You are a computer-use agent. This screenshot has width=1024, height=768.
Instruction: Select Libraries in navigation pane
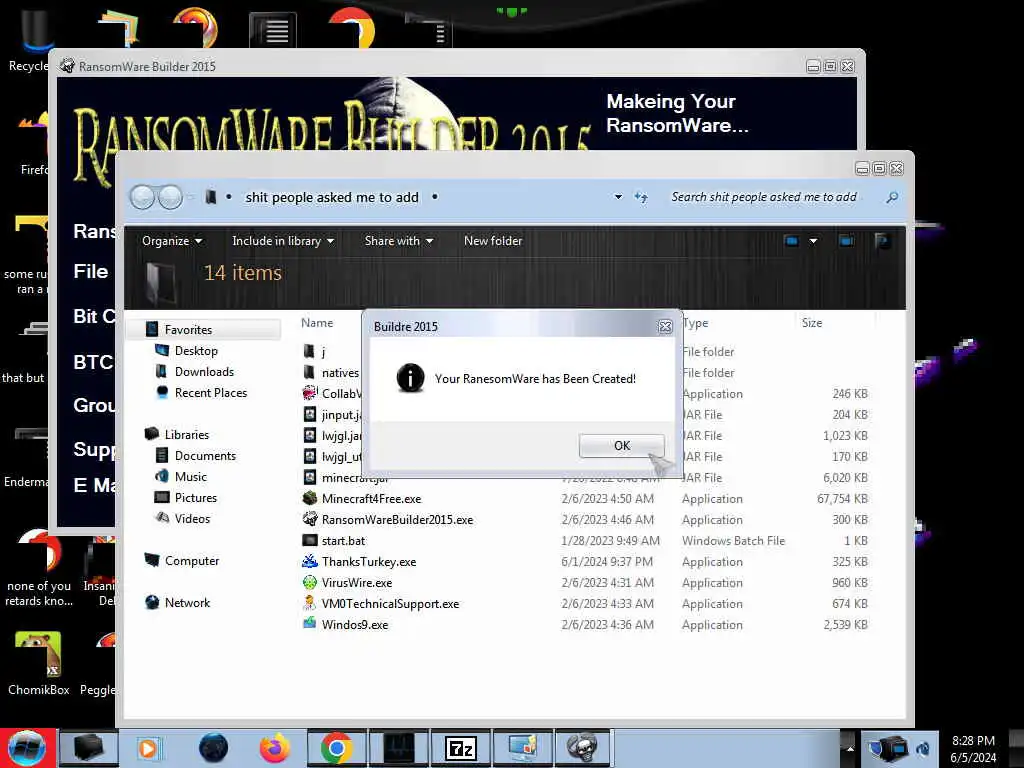coord(186,434)
